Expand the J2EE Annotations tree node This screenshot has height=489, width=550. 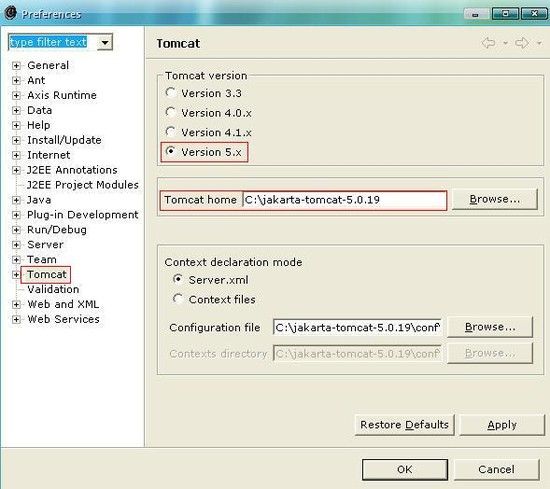coord(16,170)
